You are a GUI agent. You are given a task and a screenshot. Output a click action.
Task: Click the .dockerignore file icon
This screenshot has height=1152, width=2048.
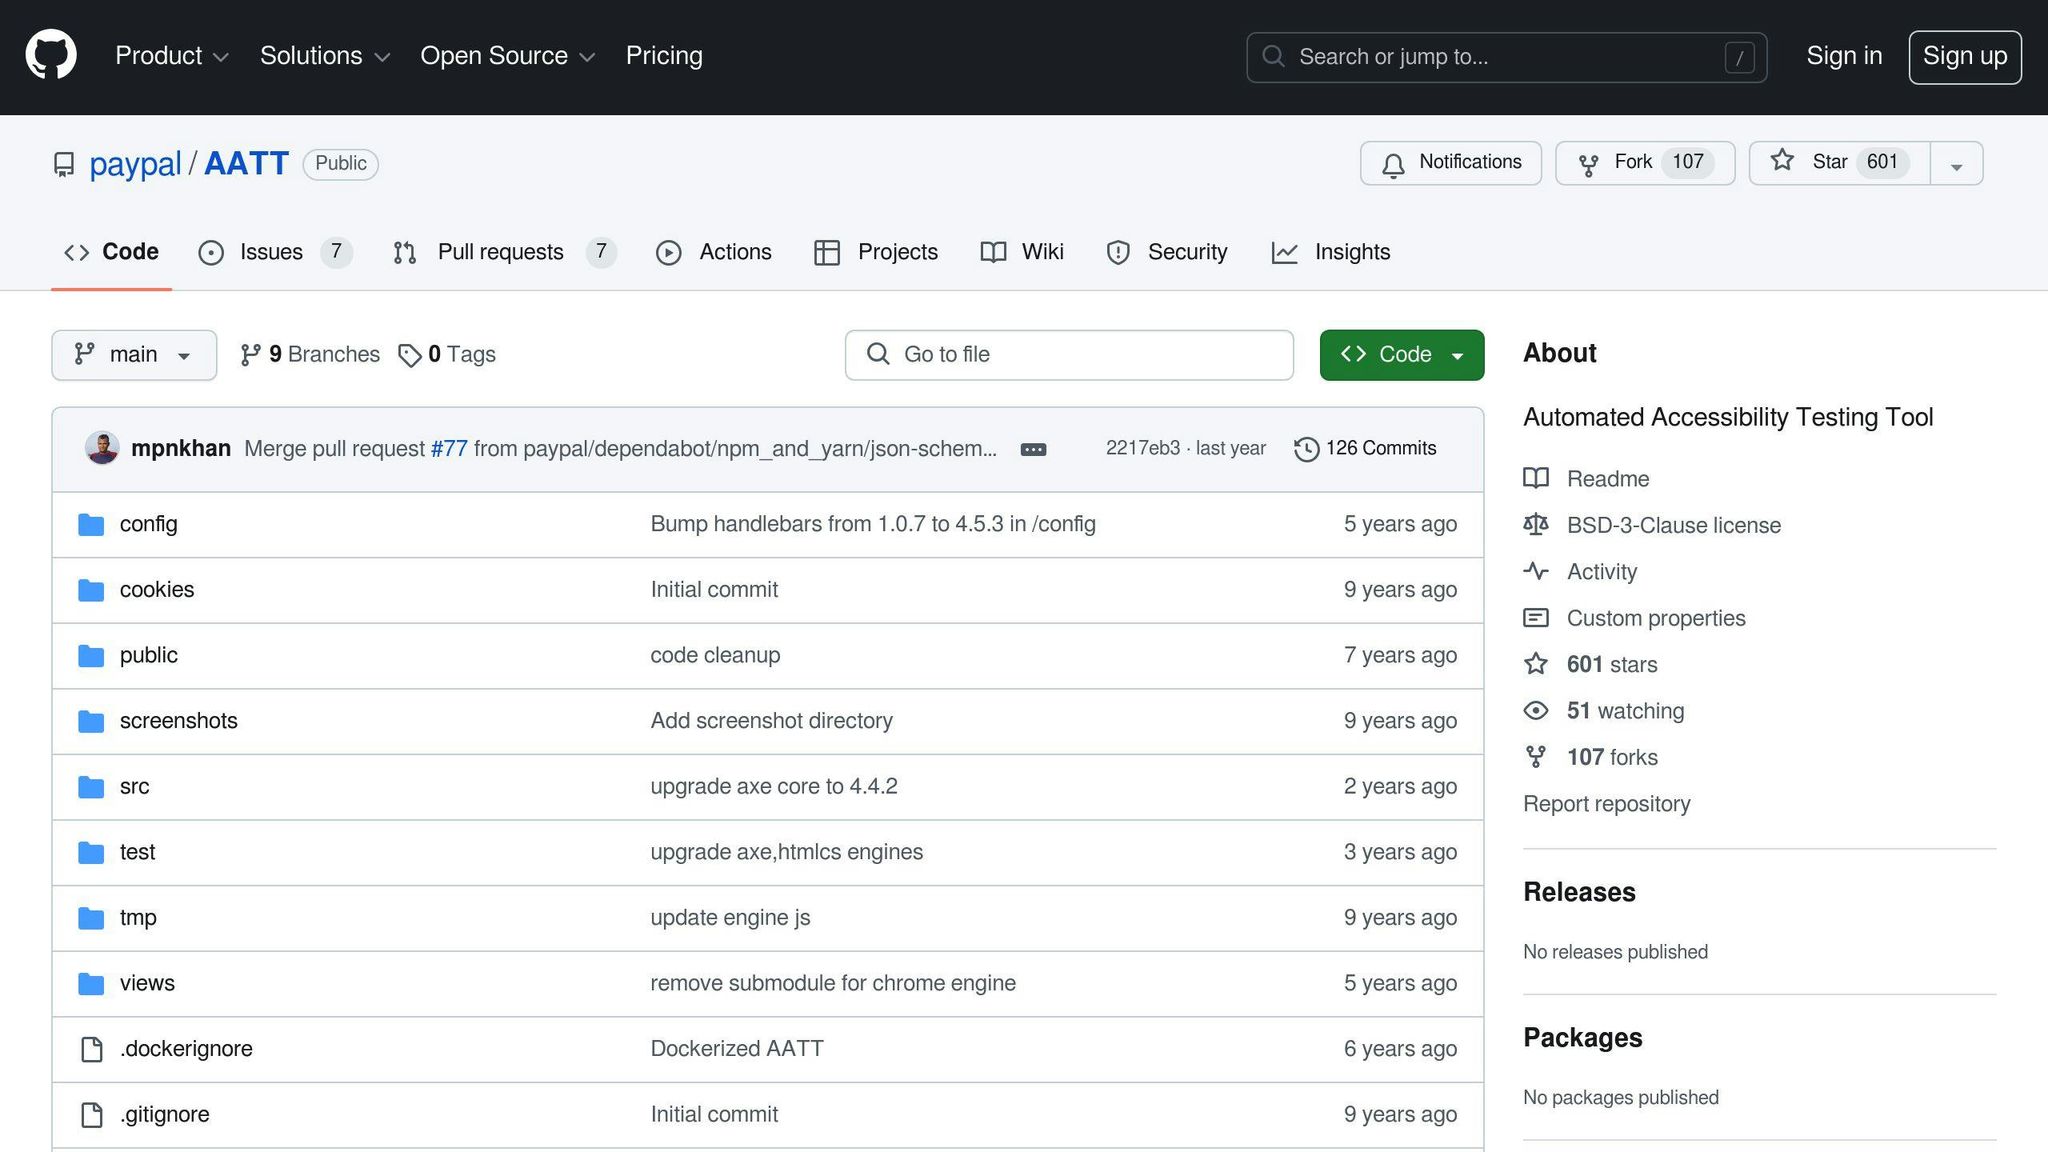[x=92, y=1049]
